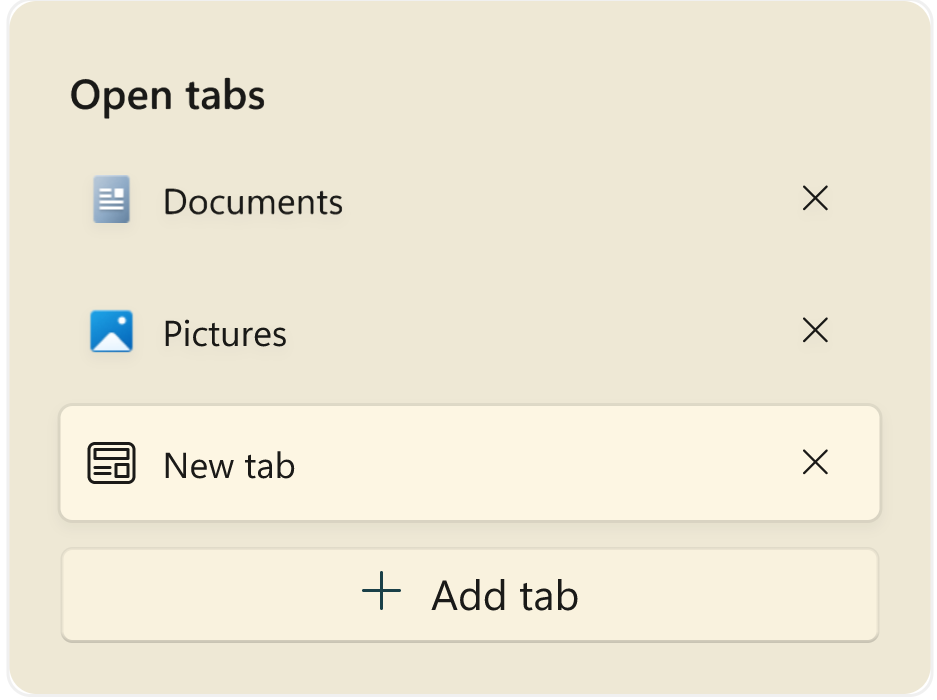Activate the highlighted New tab item
This screenshot has height=700, width=937.
click(229, 466)
